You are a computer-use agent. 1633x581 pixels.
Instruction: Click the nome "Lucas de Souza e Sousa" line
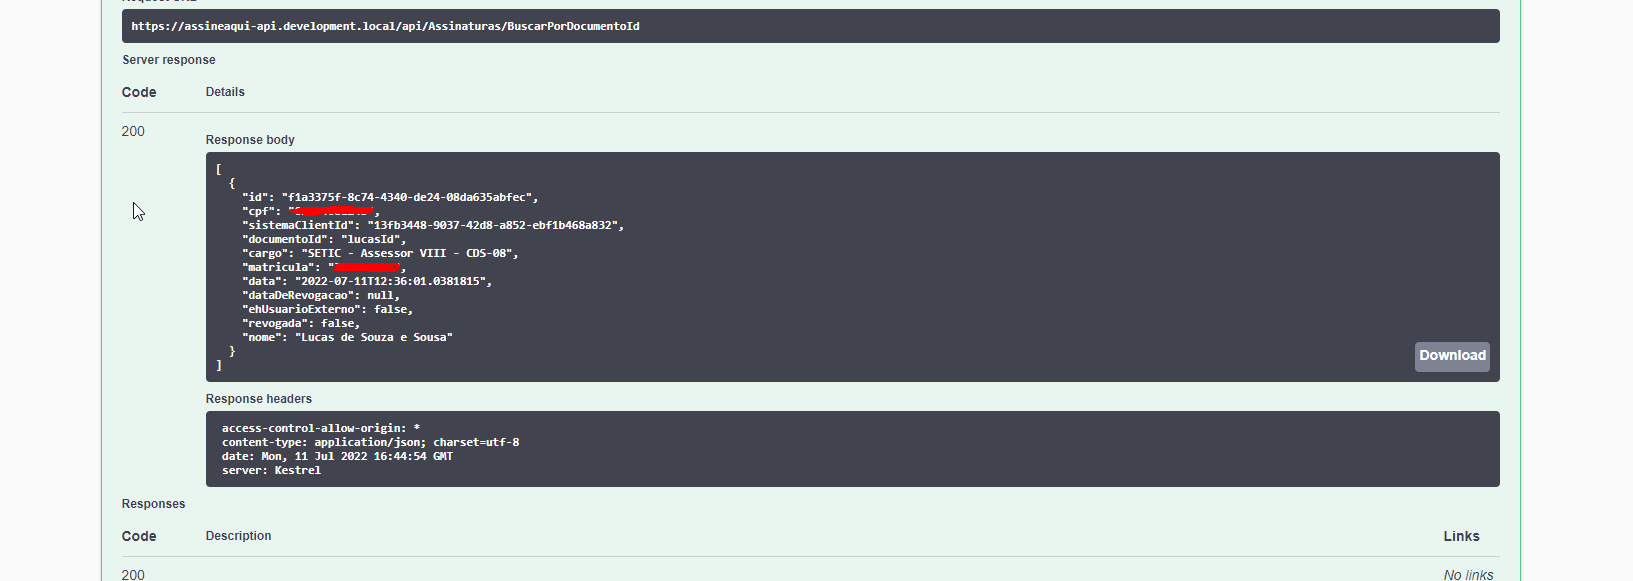pos(347,338)
